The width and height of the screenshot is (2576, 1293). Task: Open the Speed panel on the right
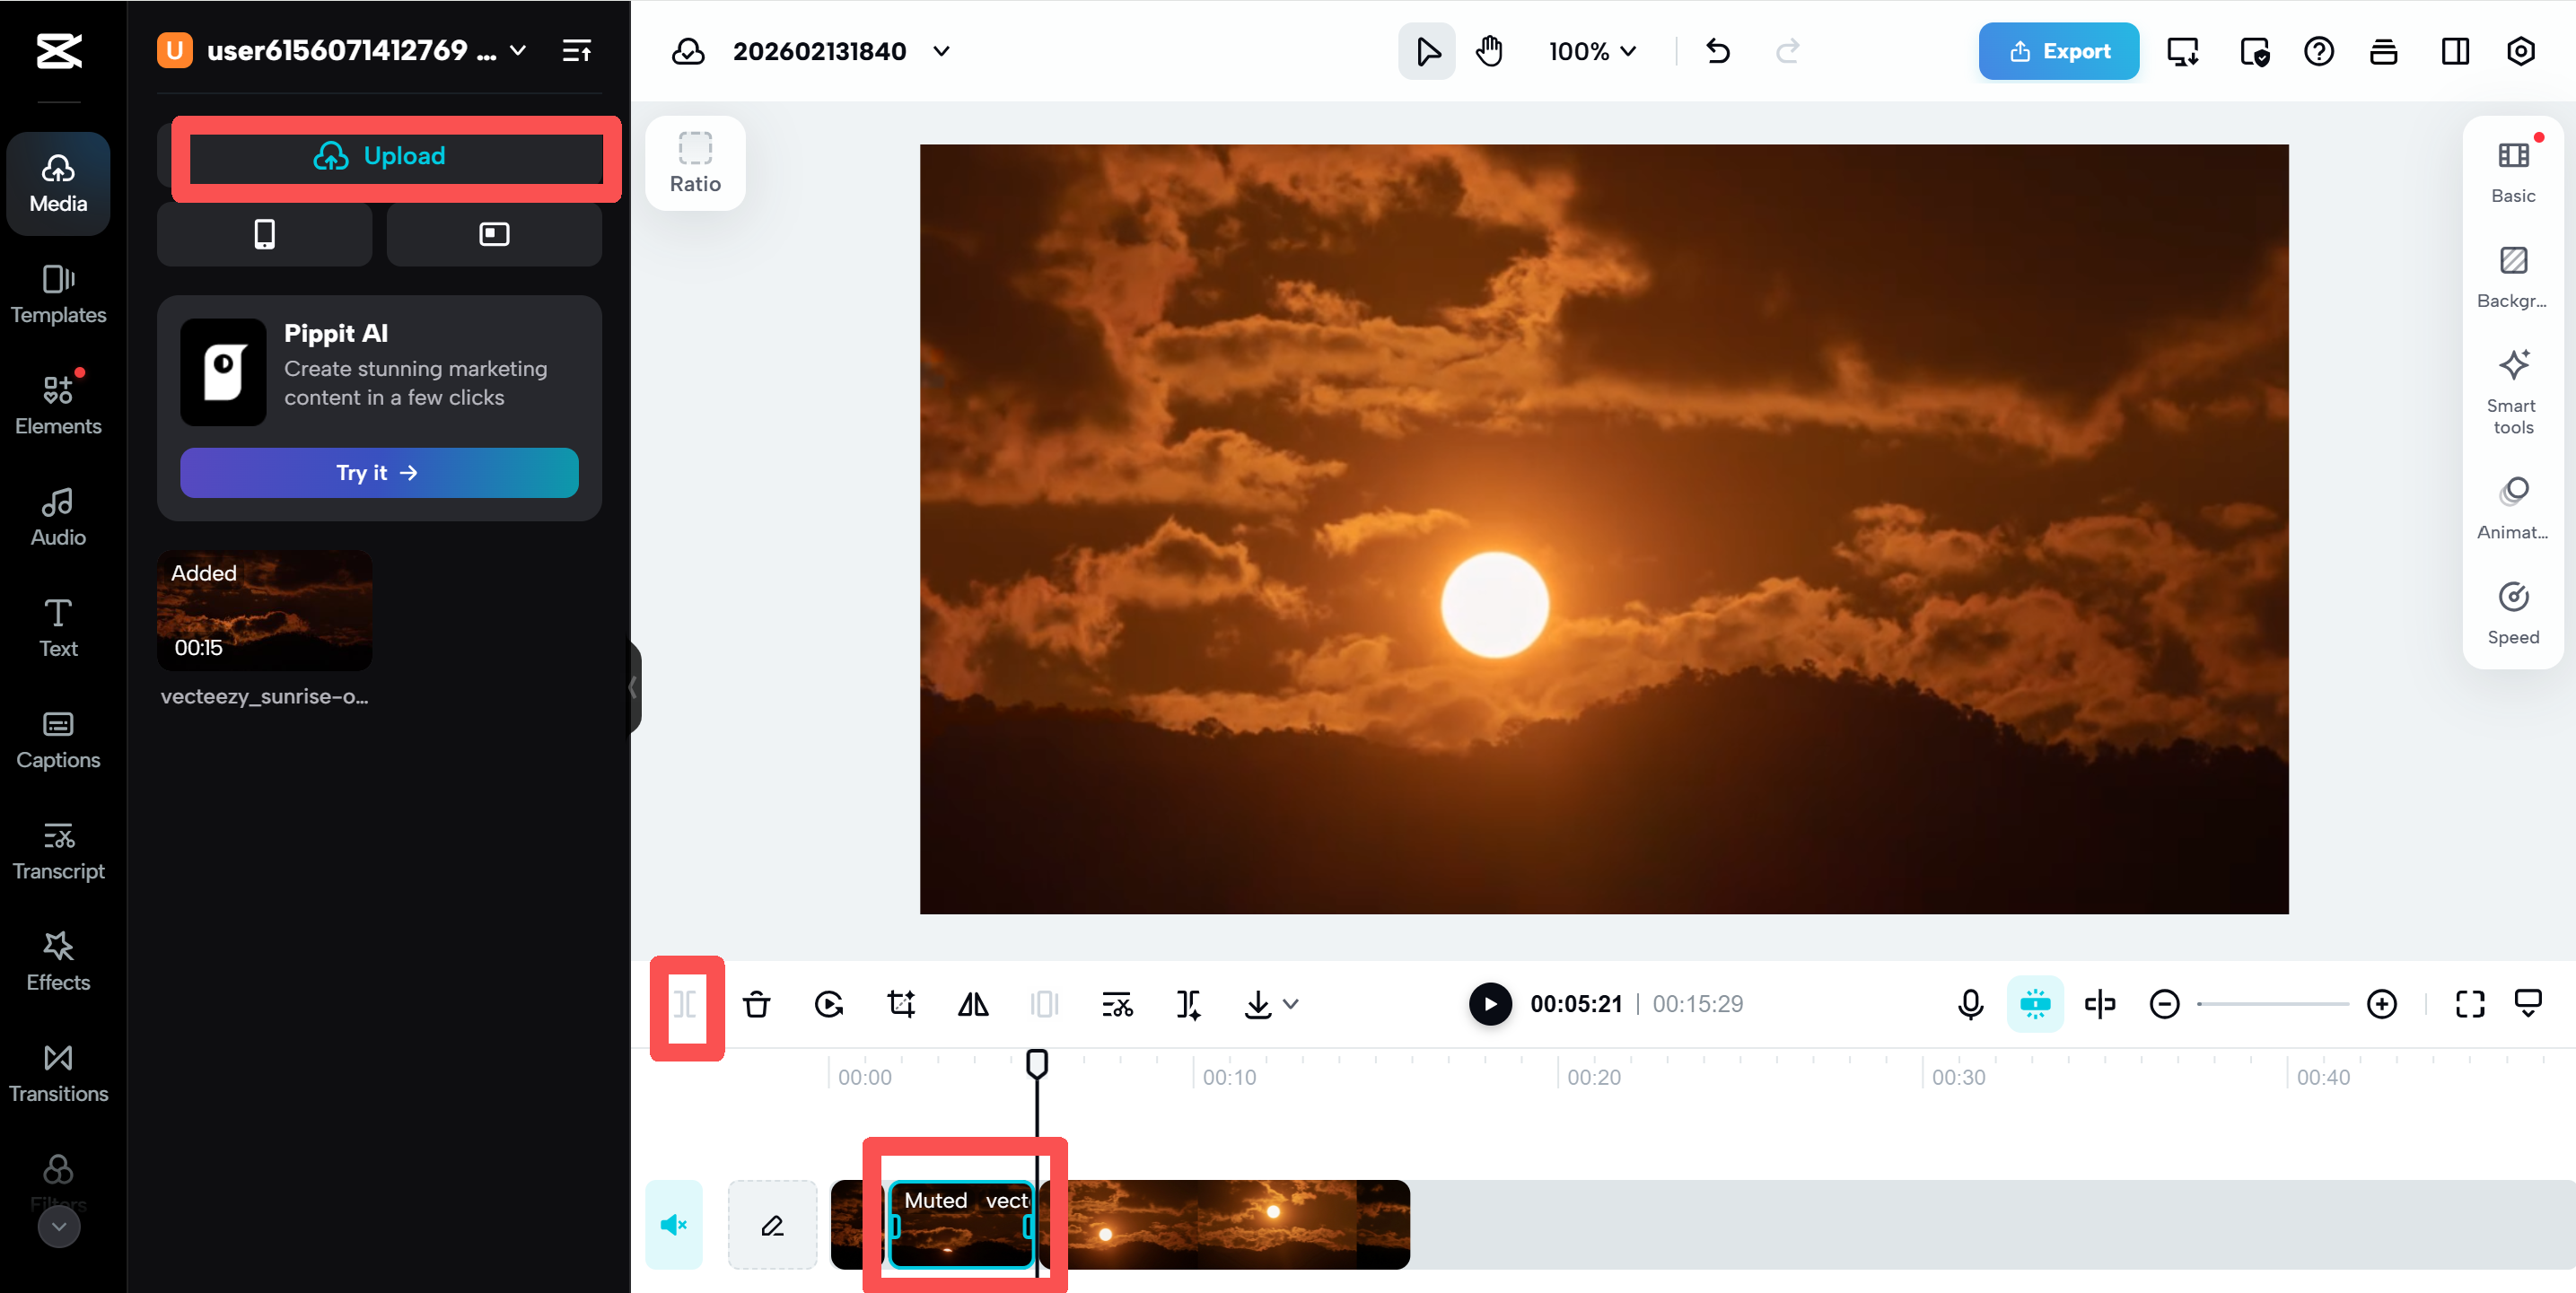[x=2512, y=610]
